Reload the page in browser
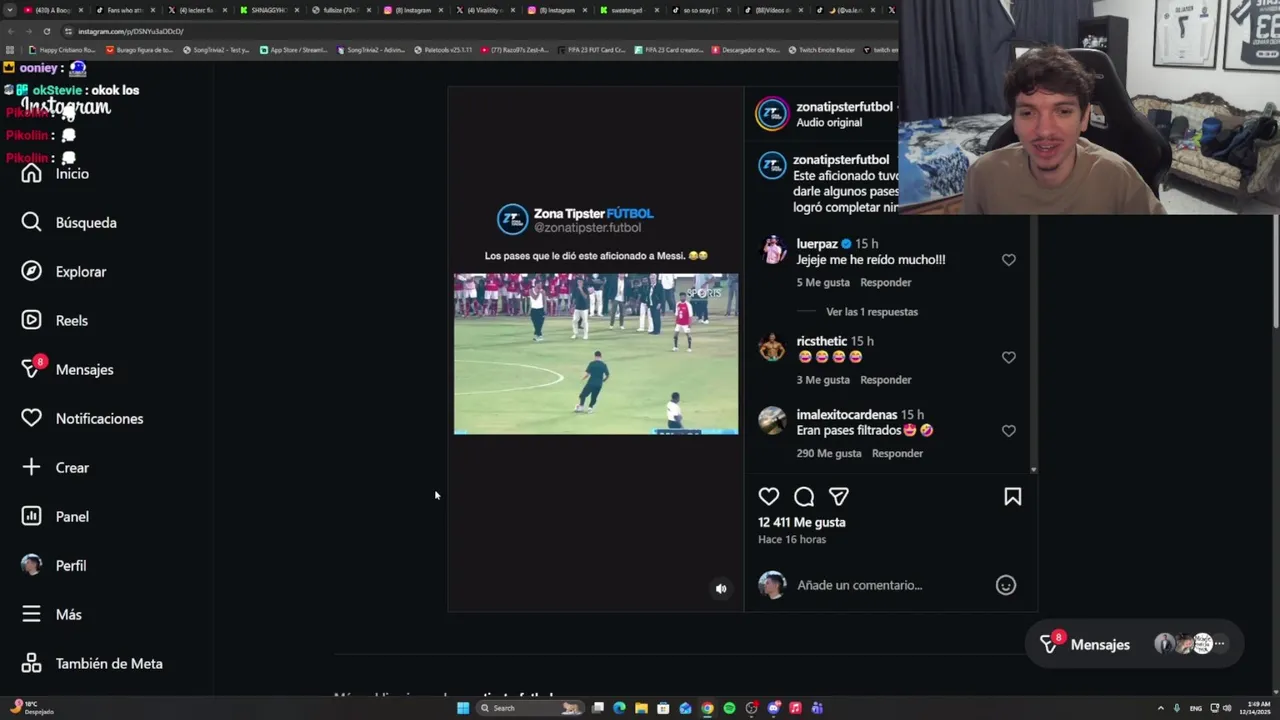The width and height of the screenshot is (1280, 720). click(x=47, y=31)
